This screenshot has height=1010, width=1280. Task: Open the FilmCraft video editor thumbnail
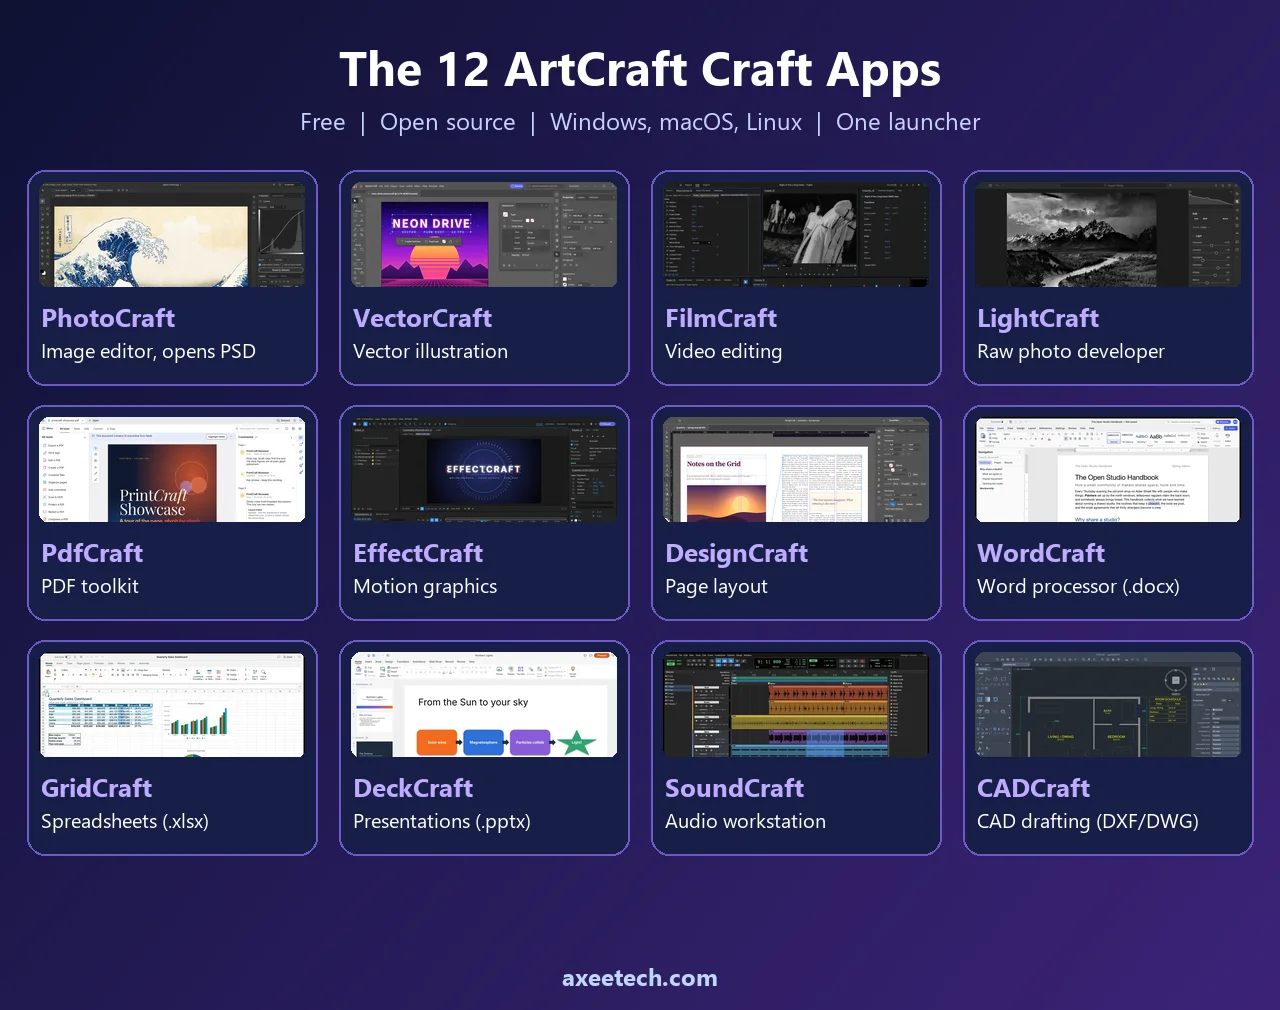pyautogui.click(x=796, y=234)
